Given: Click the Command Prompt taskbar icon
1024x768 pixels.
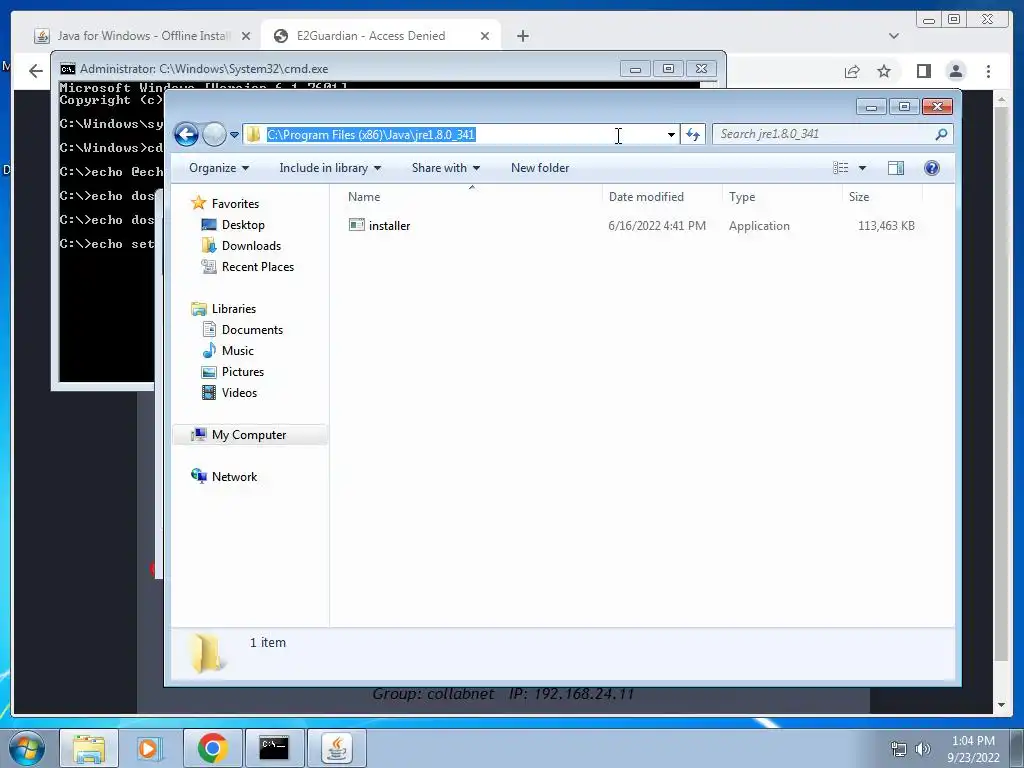Looking at the screenshot, I should 274,748.
